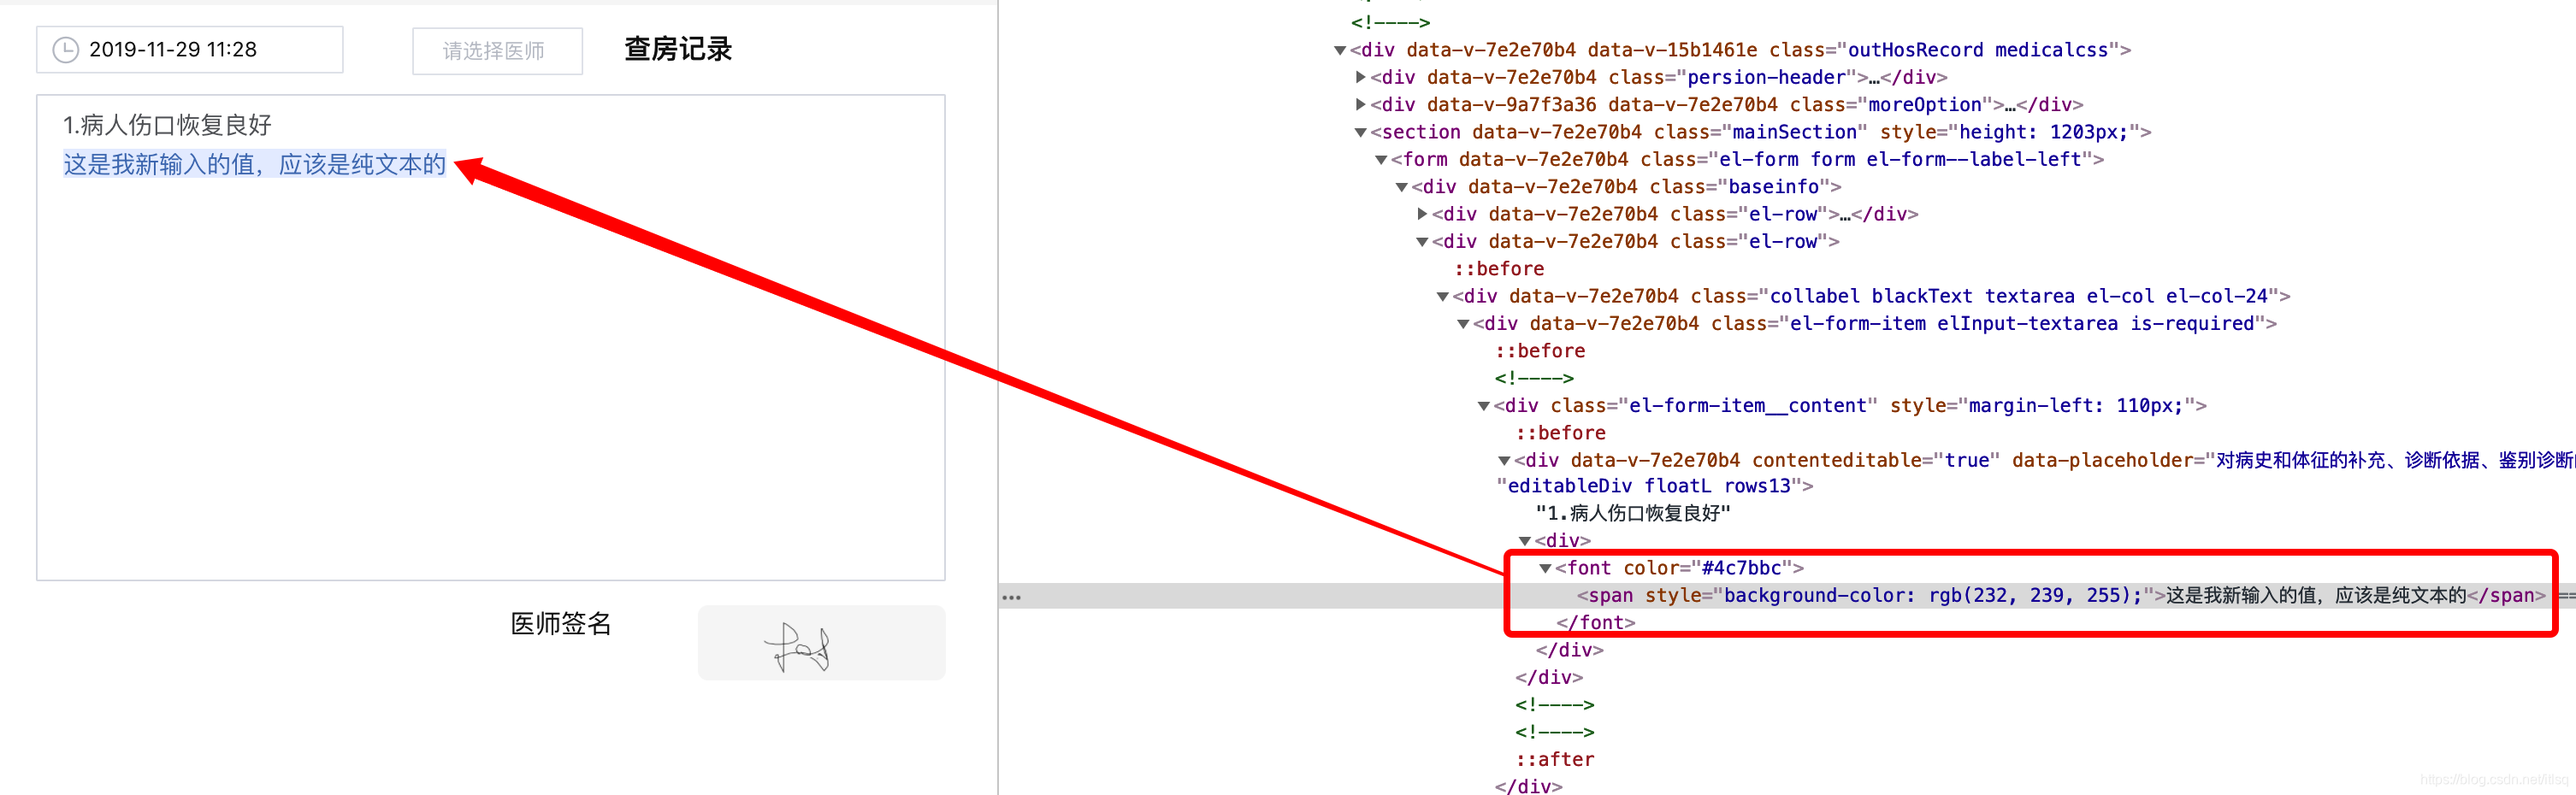This screenshot has height=795, width=2576.
Task: Collapse the second expanded el-row div
Action: (1422, 241)
